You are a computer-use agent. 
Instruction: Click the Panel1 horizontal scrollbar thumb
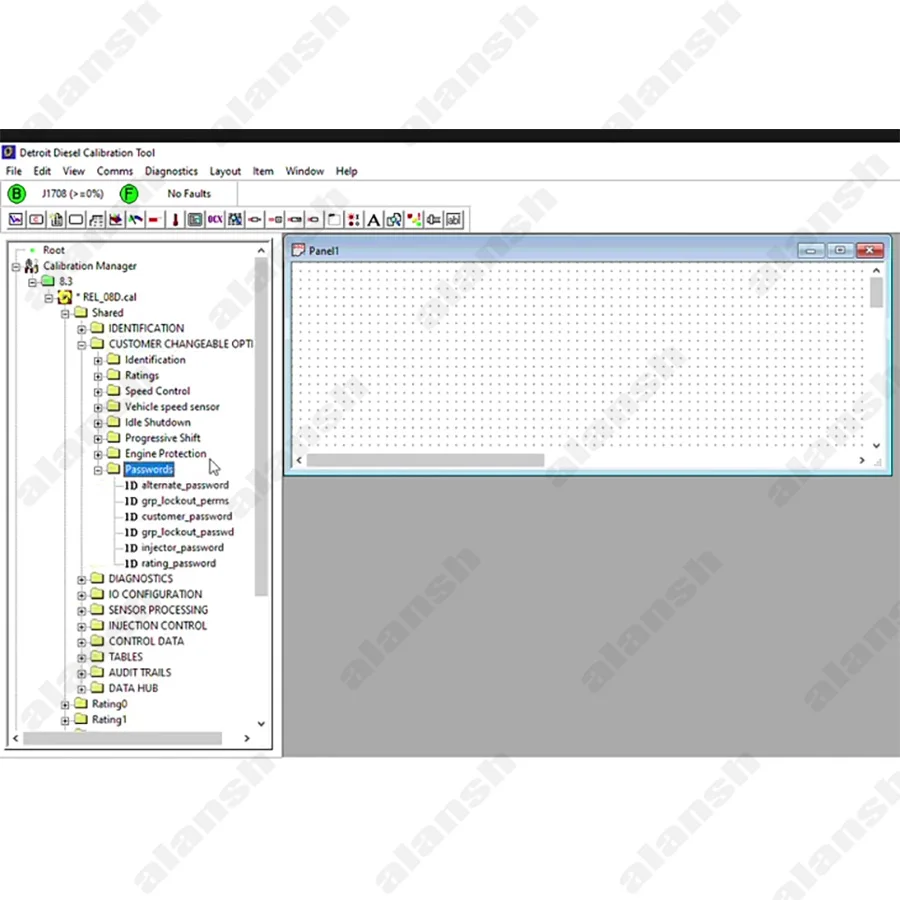[425, 460]
